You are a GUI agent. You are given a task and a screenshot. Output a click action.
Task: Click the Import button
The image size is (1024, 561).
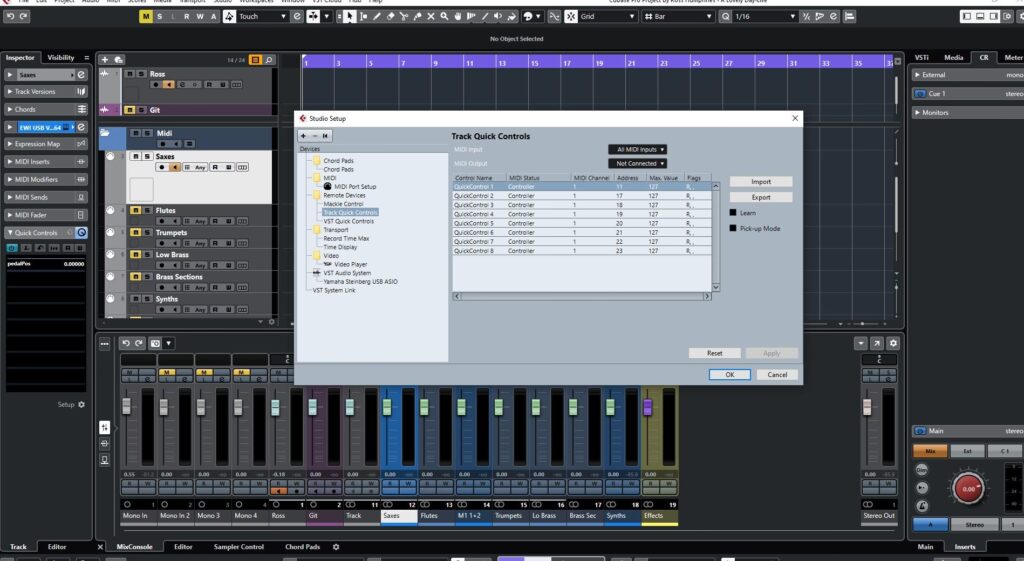(761, 182)
